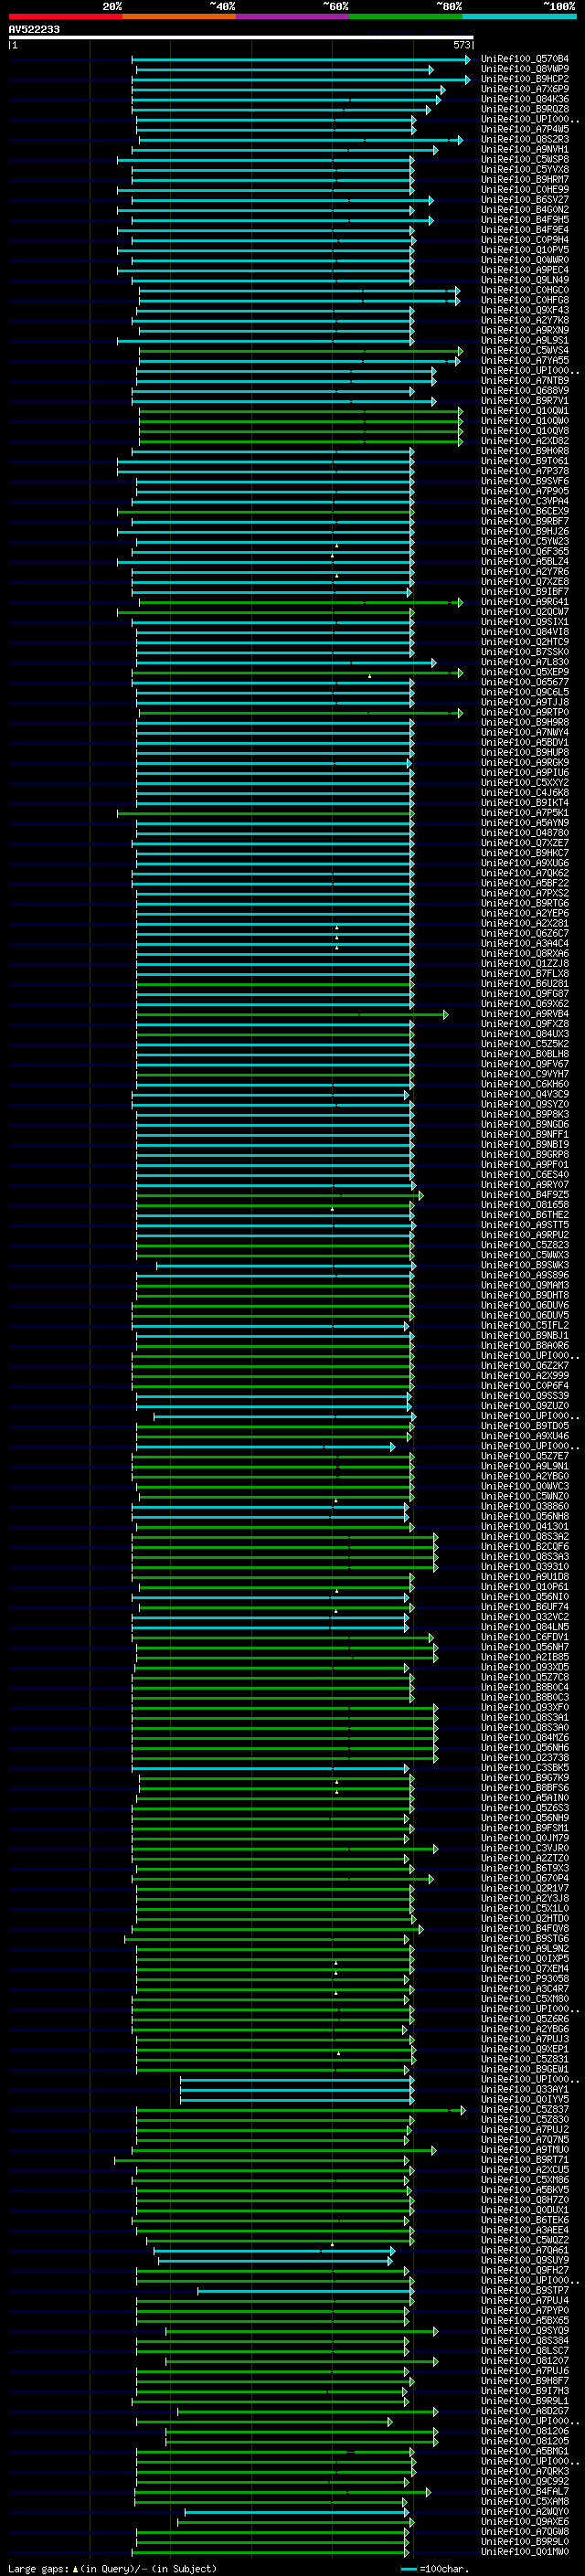The height and width of the screenshot is (2576, 585).
Task: Select the UniRef100_B9NBJ1 label
Action: (525, 1335)
